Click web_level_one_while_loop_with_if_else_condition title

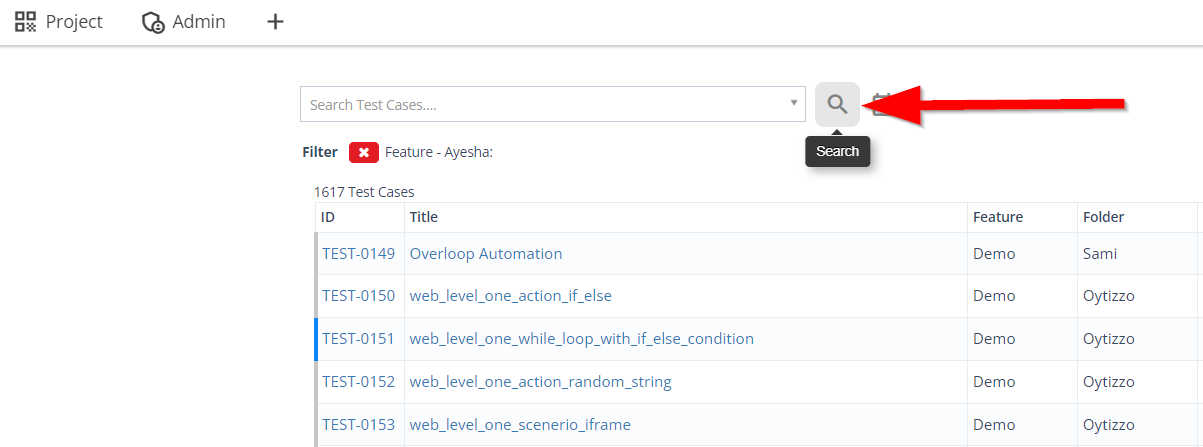click(581, 339)
